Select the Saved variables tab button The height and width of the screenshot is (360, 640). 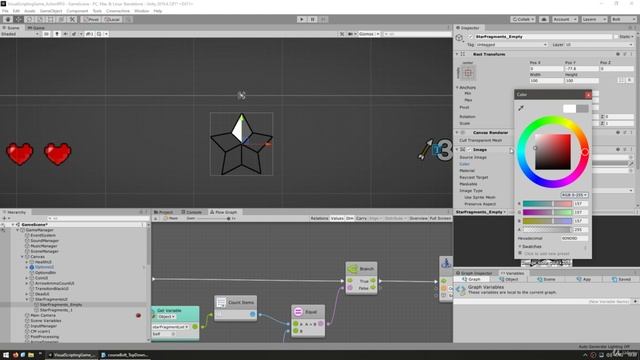(x=621, y=280)
